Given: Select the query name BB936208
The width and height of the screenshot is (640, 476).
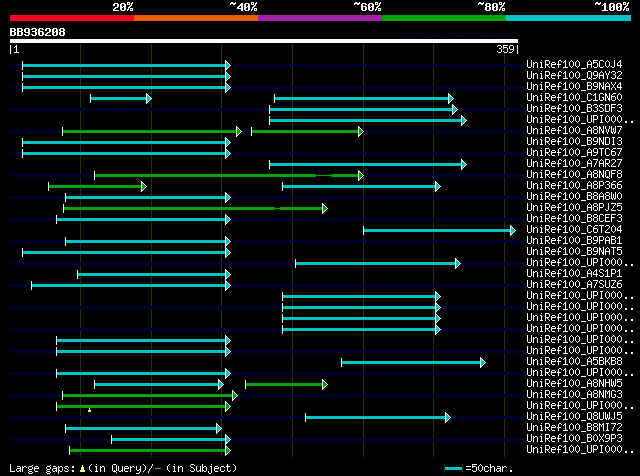Looking at the screenshot, I should [x=38, y=32].
